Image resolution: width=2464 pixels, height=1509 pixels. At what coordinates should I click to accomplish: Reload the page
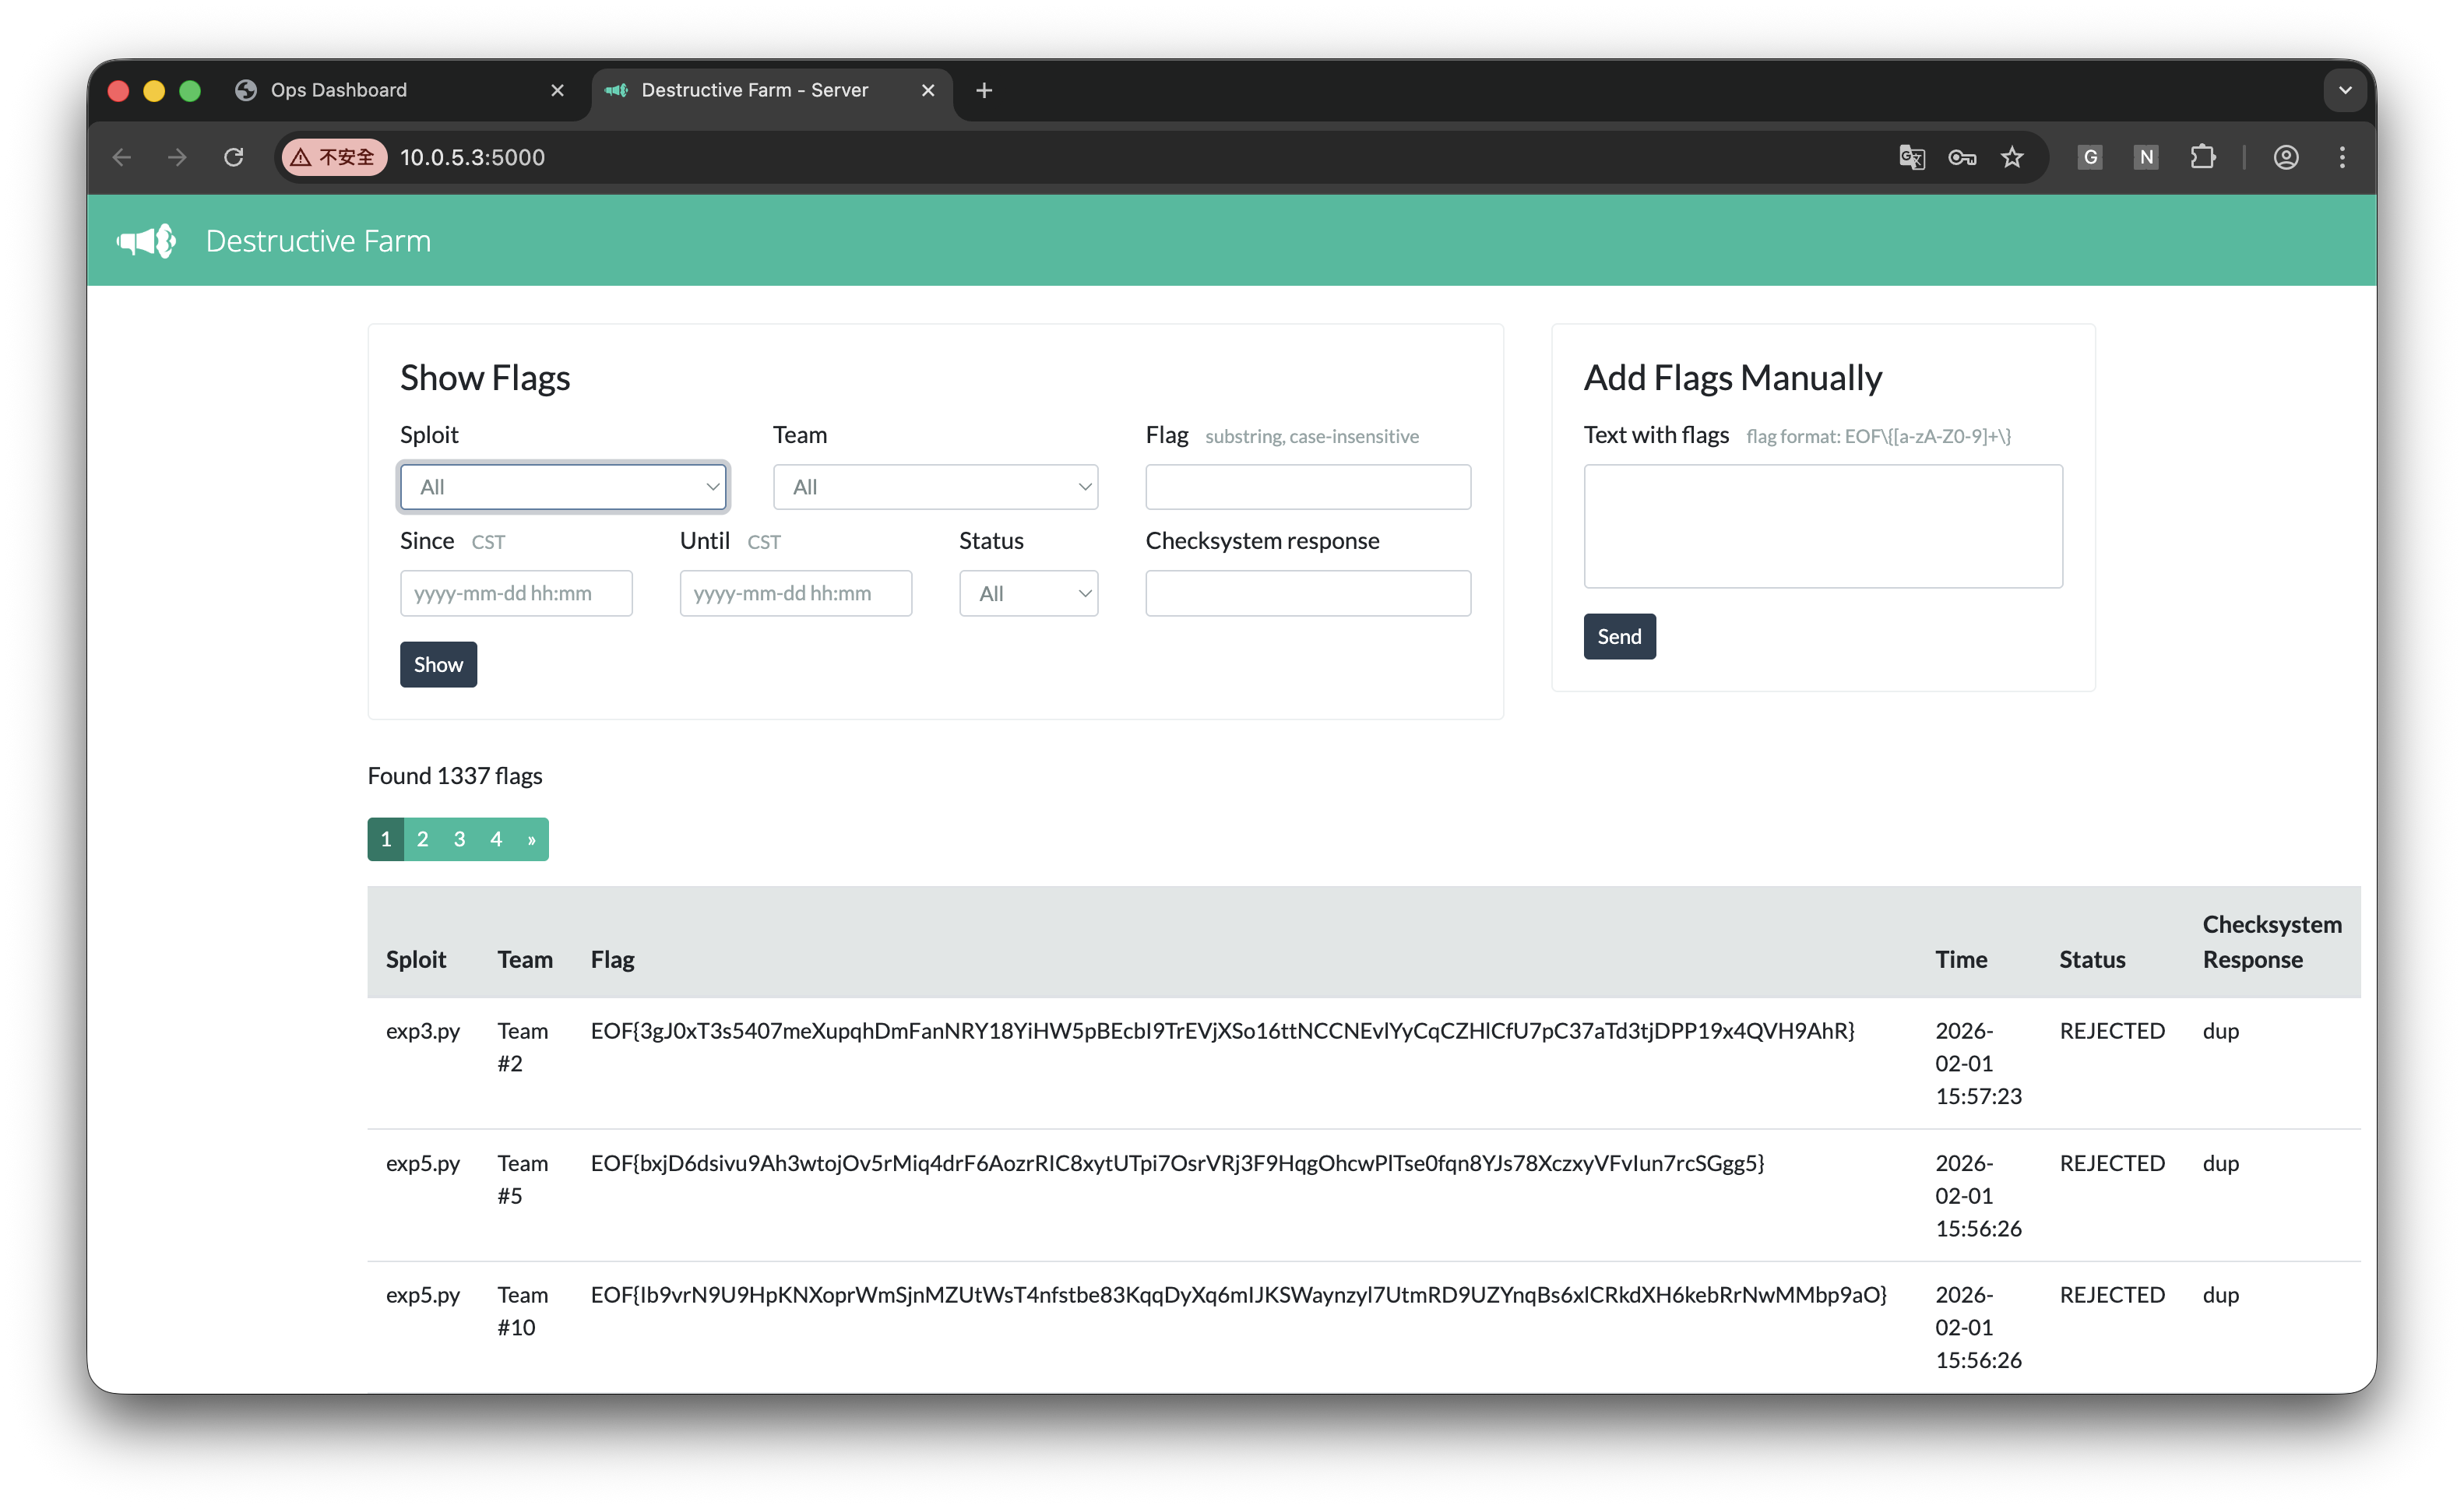point(234,157)
